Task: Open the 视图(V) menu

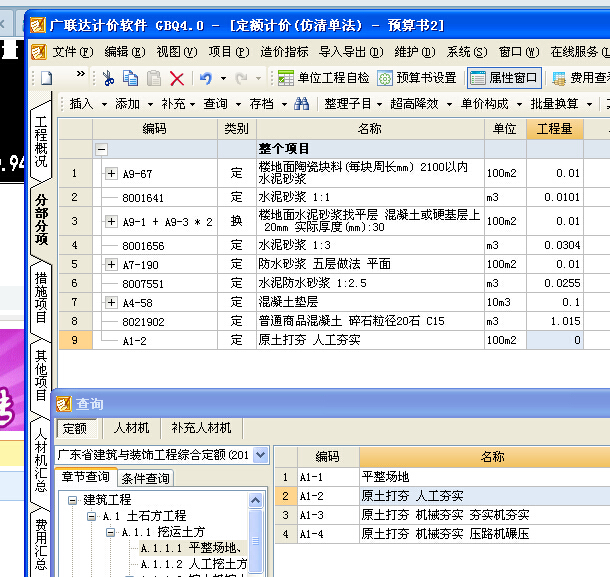Action: click(177, 52)
